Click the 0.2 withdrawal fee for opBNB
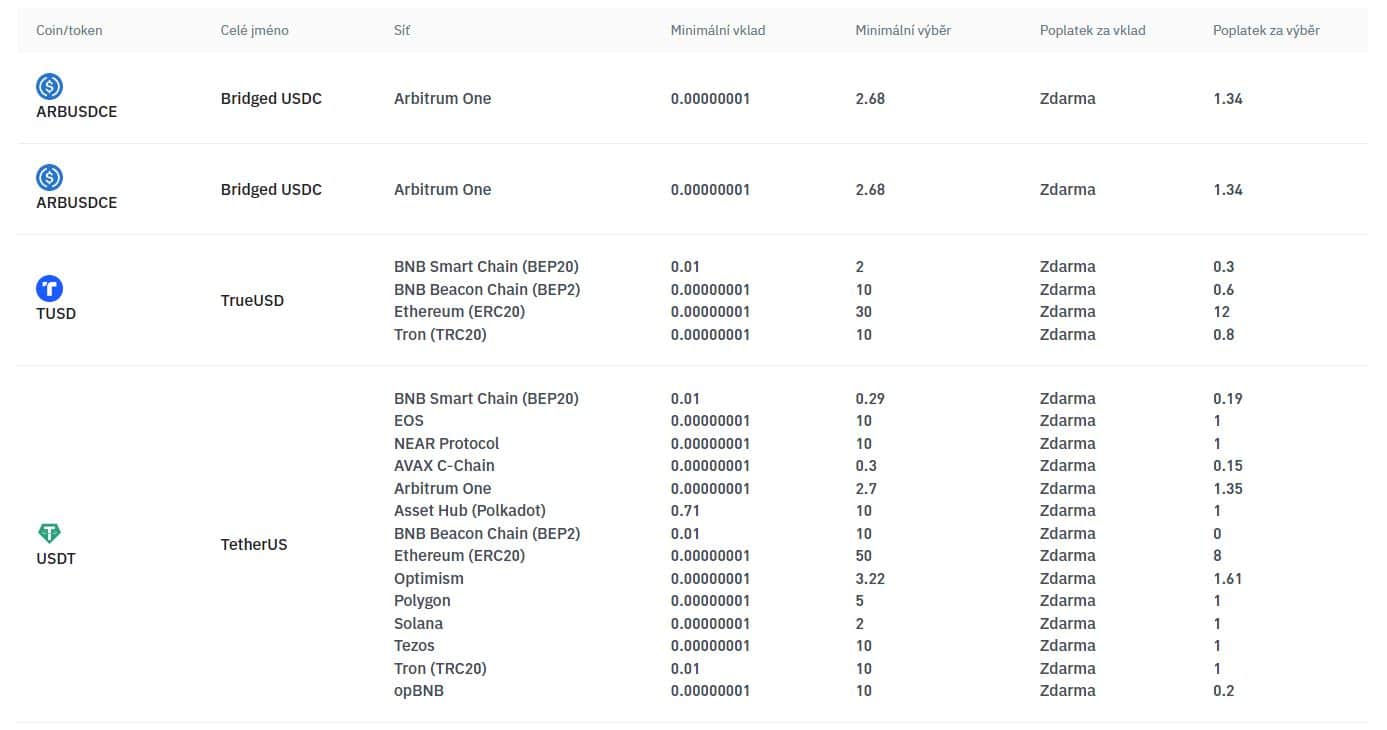The height and width of the screenshot is (730, 1387). tap(1224, 691)
